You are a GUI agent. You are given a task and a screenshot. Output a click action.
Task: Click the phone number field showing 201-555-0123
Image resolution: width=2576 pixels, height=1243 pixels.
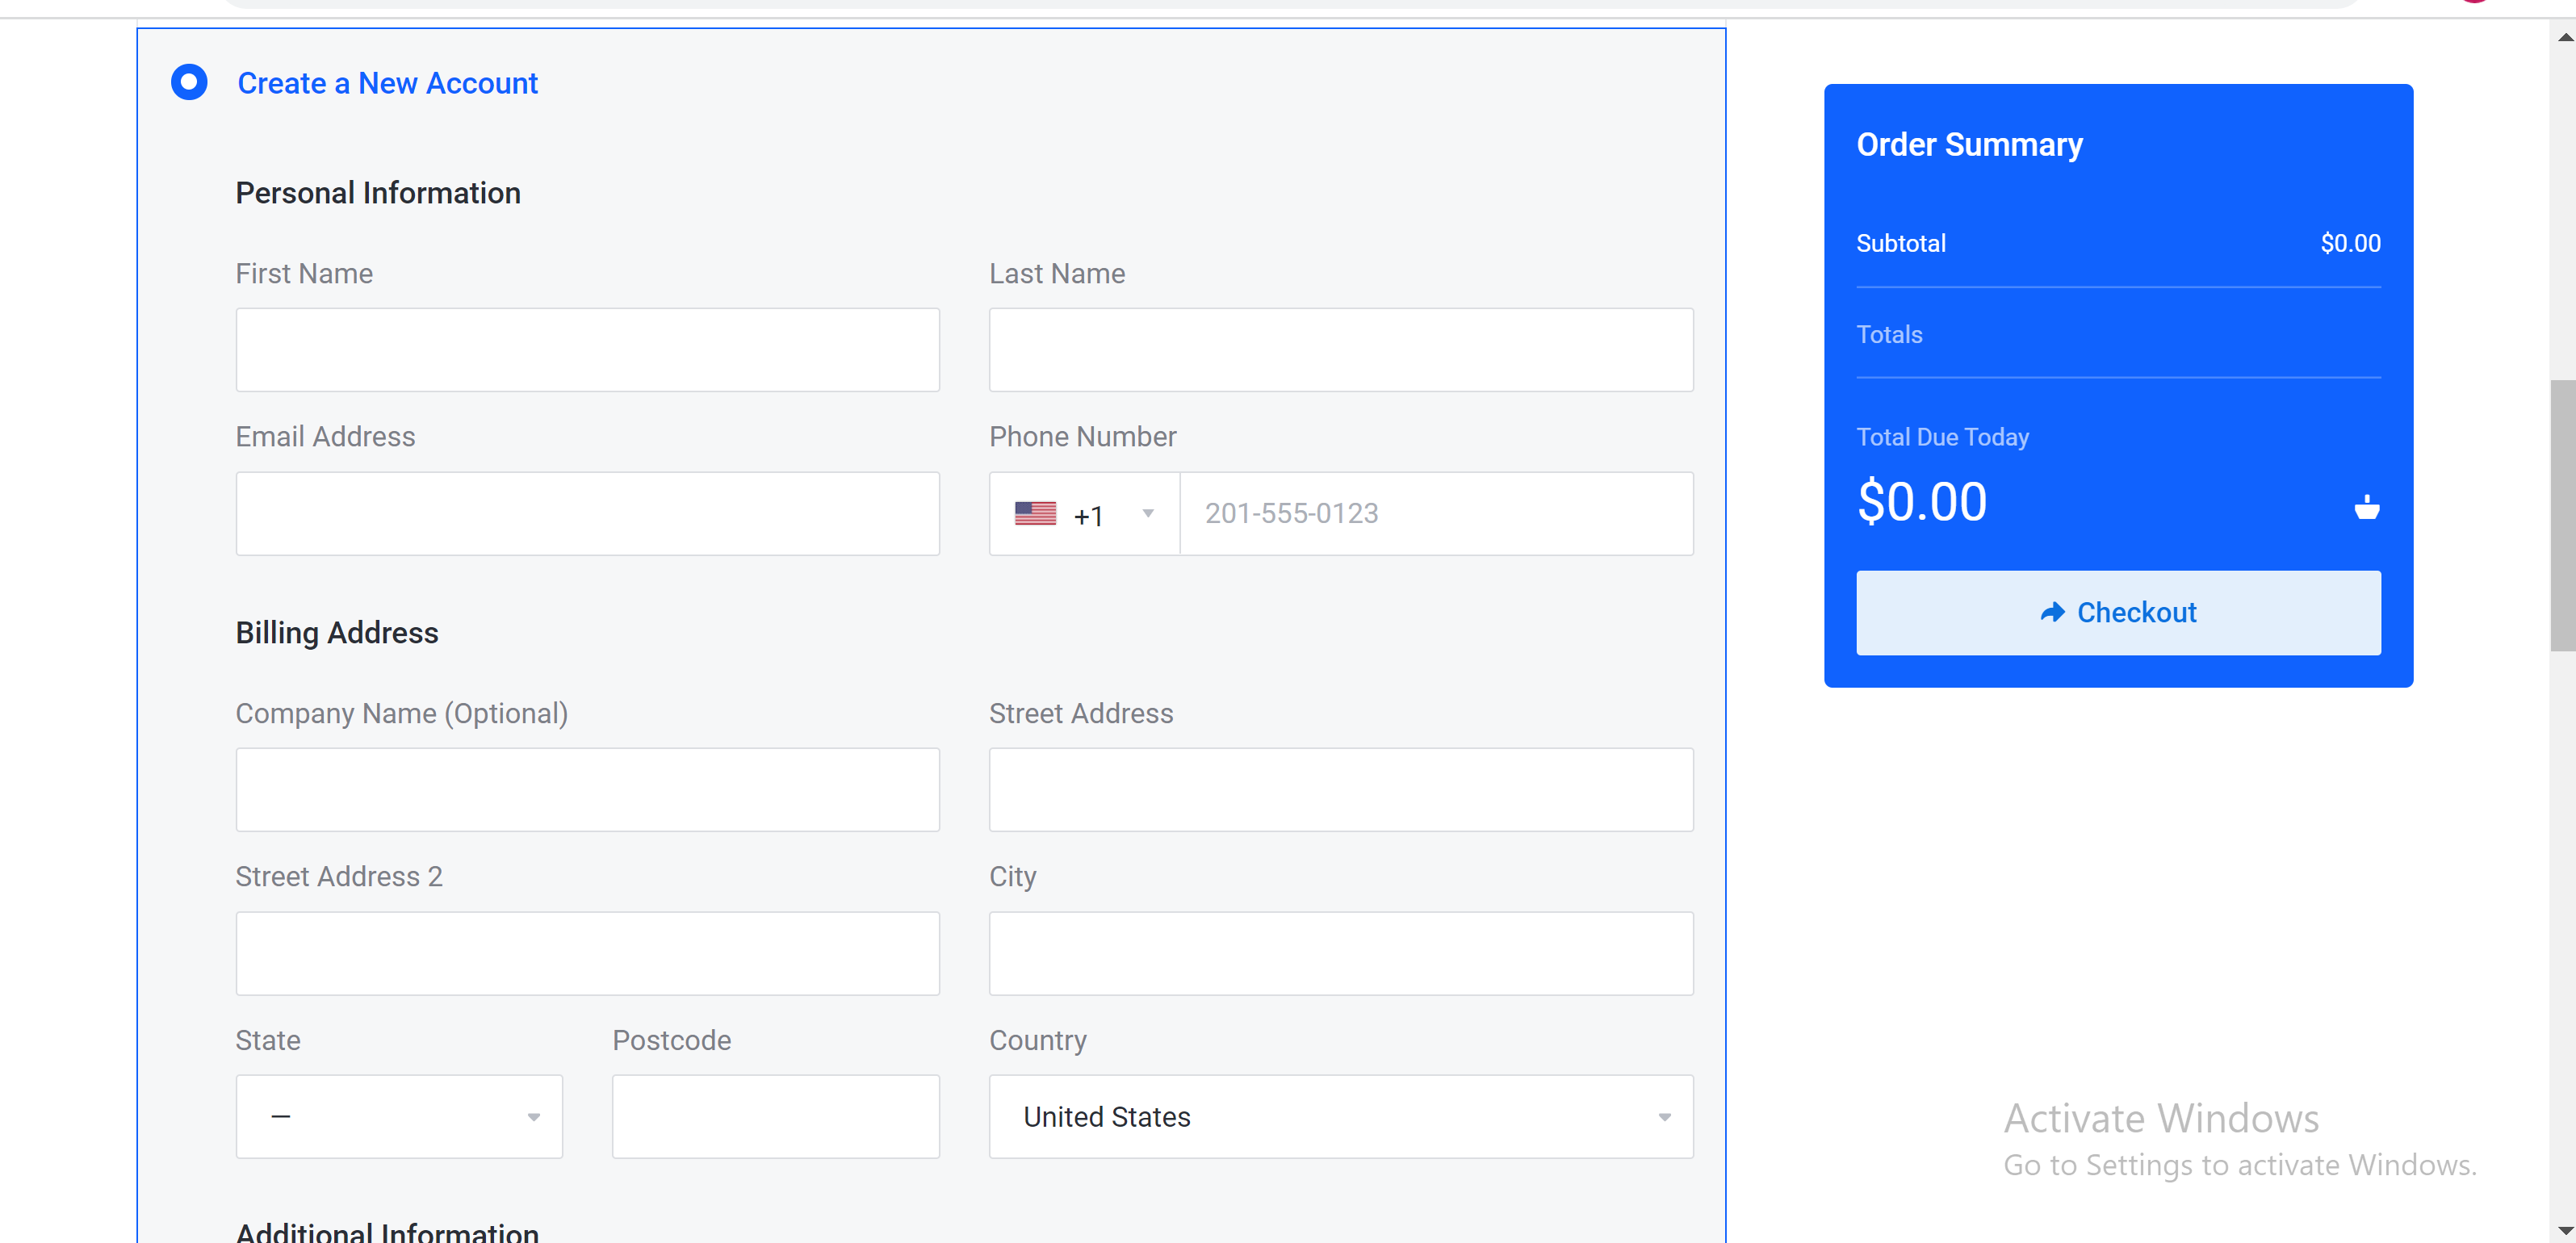coord(1436,514)
